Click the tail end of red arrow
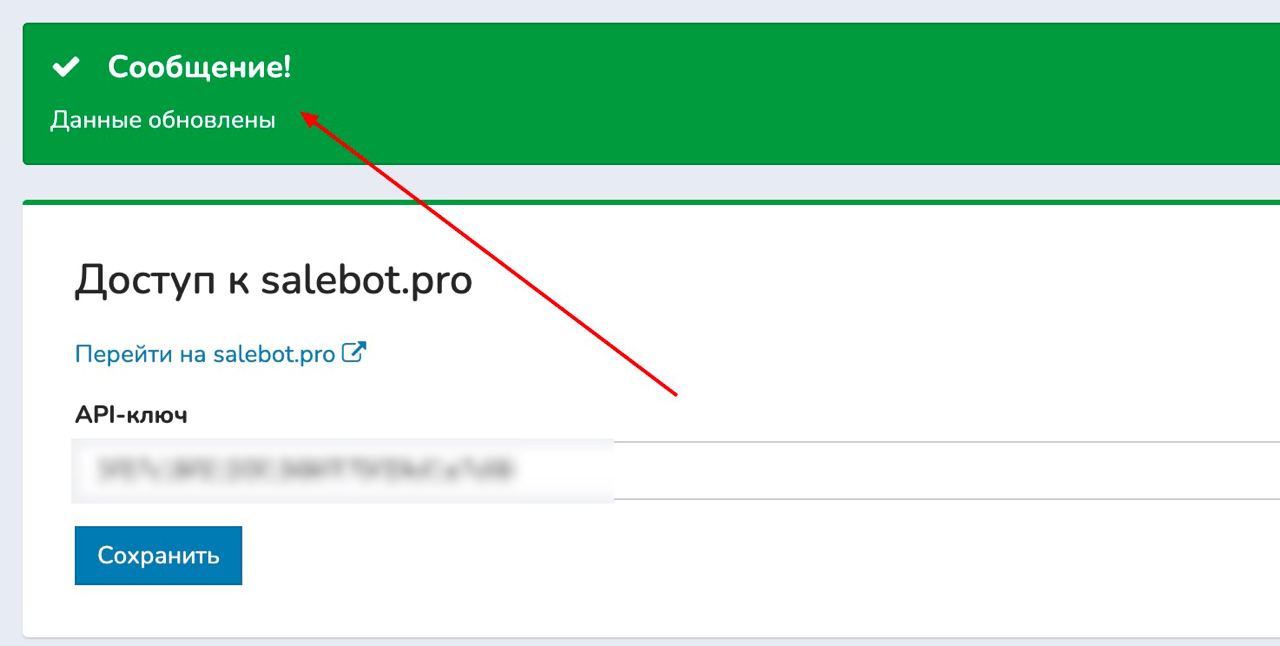Screen dimensions: 1280x646 [x=676, y=393]
